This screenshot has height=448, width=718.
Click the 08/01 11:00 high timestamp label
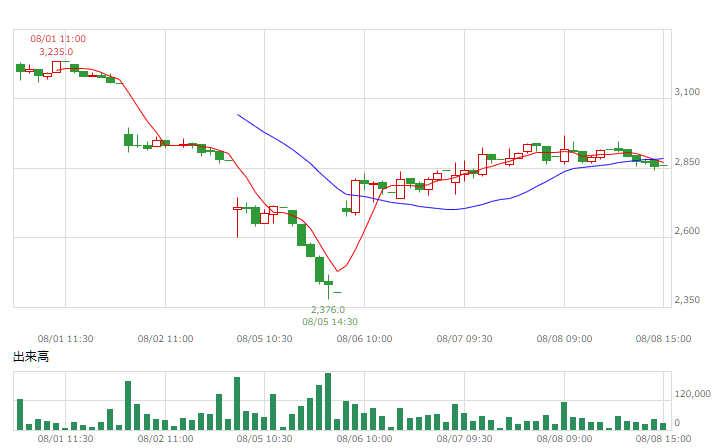pos(58,39)
